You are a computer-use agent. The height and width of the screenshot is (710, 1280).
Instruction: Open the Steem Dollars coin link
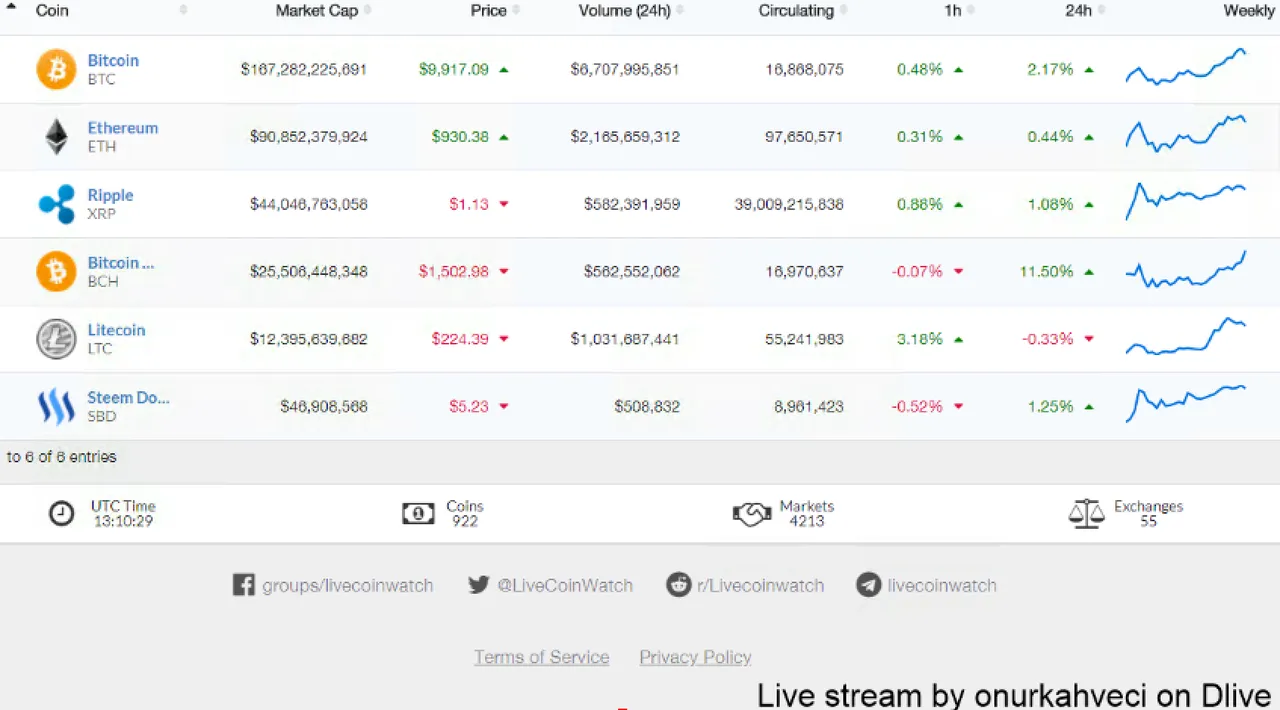(x=128, y=397)
